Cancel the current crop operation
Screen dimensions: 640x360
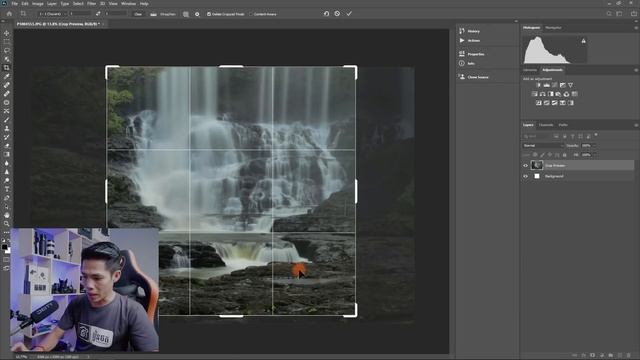pyautogui.click(x=337, y=13)
